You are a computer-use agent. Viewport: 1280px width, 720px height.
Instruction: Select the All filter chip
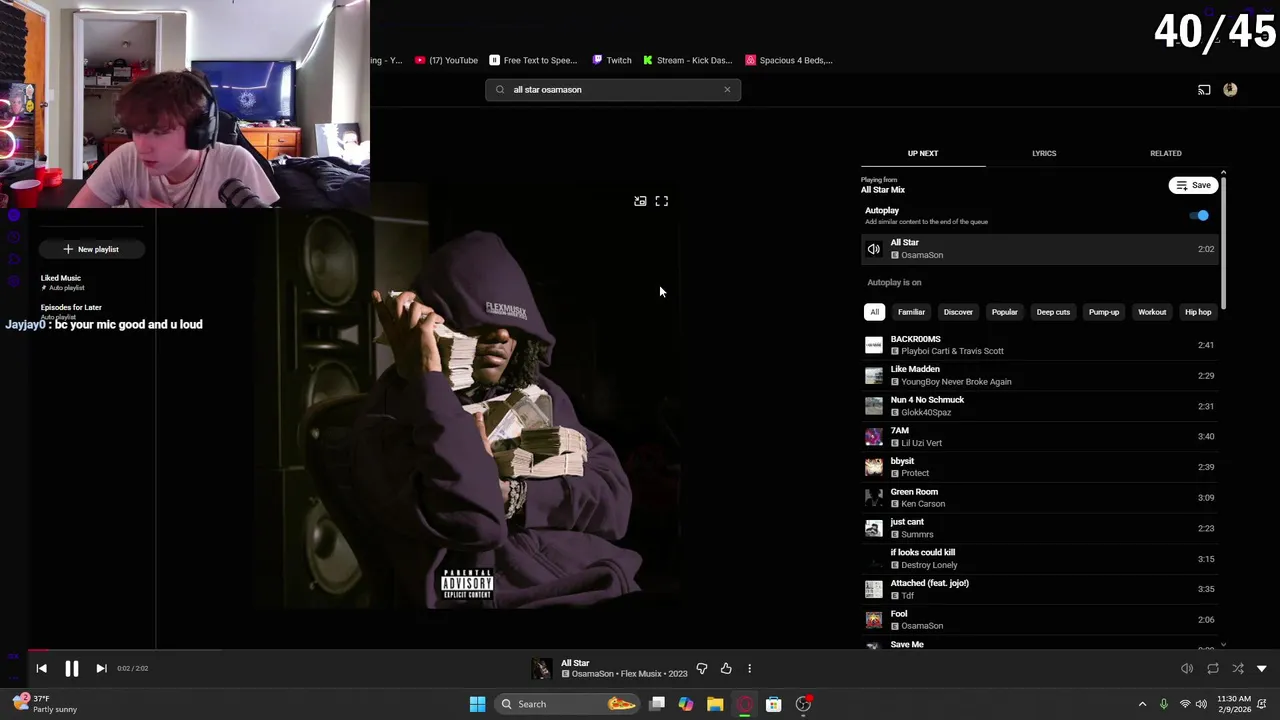[x=874, y=312]
